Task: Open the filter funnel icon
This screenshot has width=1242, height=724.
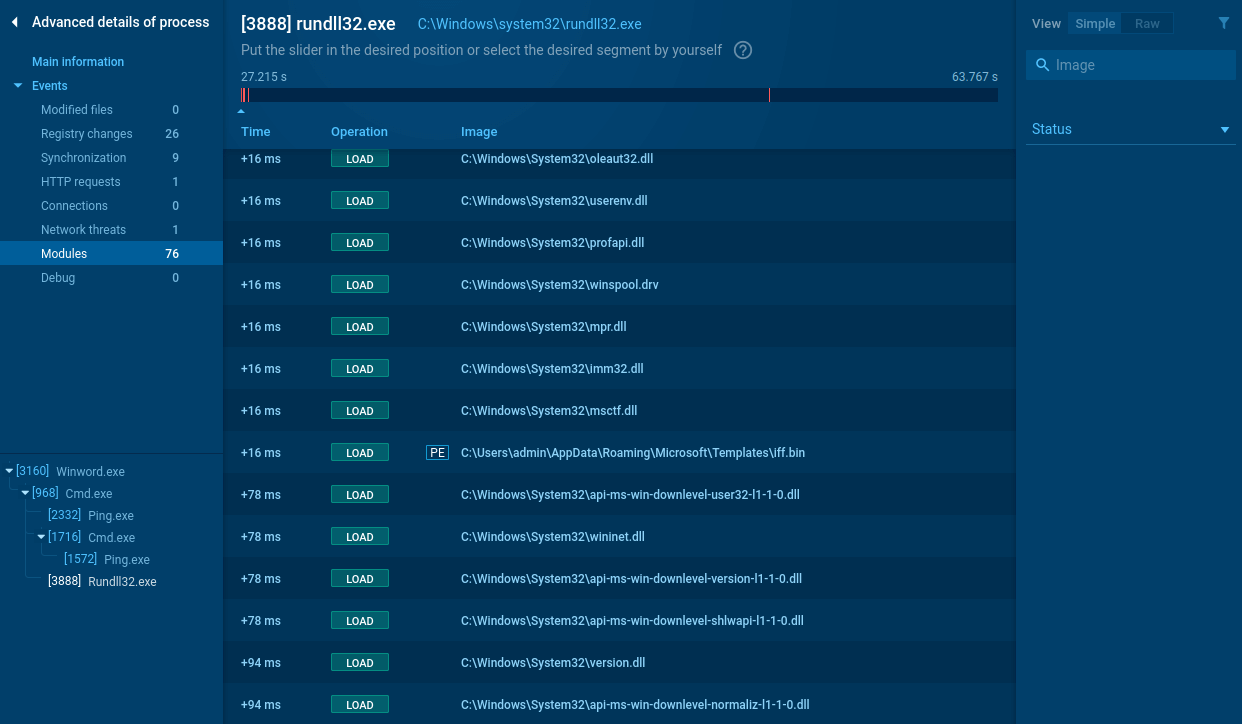Action: click(x=1224, y=23)
